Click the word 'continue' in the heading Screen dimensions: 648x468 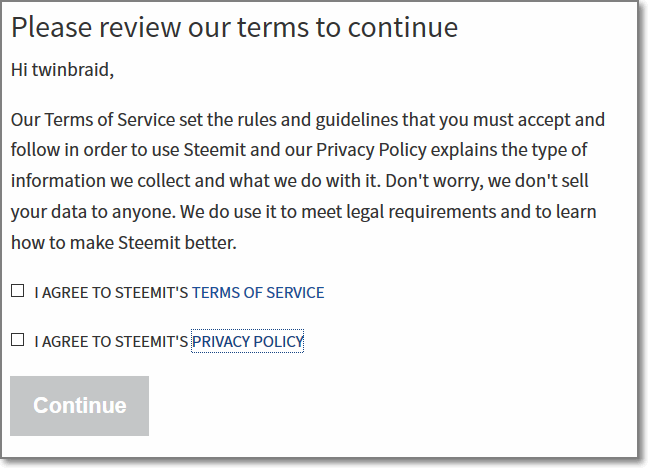(x=402, y=27)
